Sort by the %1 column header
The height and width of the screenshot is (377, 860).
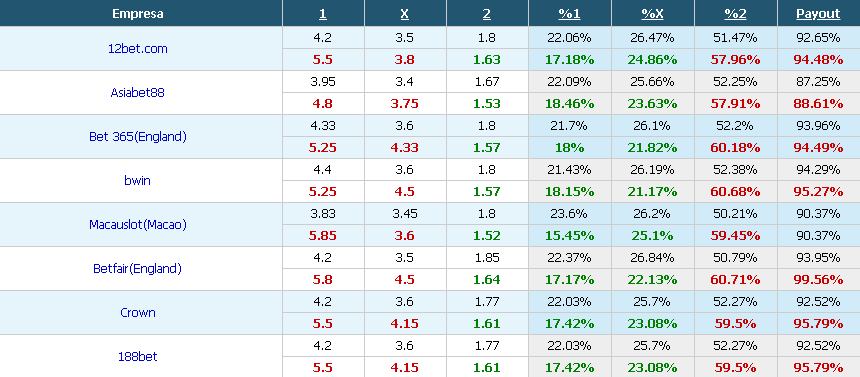coord(569,14)
